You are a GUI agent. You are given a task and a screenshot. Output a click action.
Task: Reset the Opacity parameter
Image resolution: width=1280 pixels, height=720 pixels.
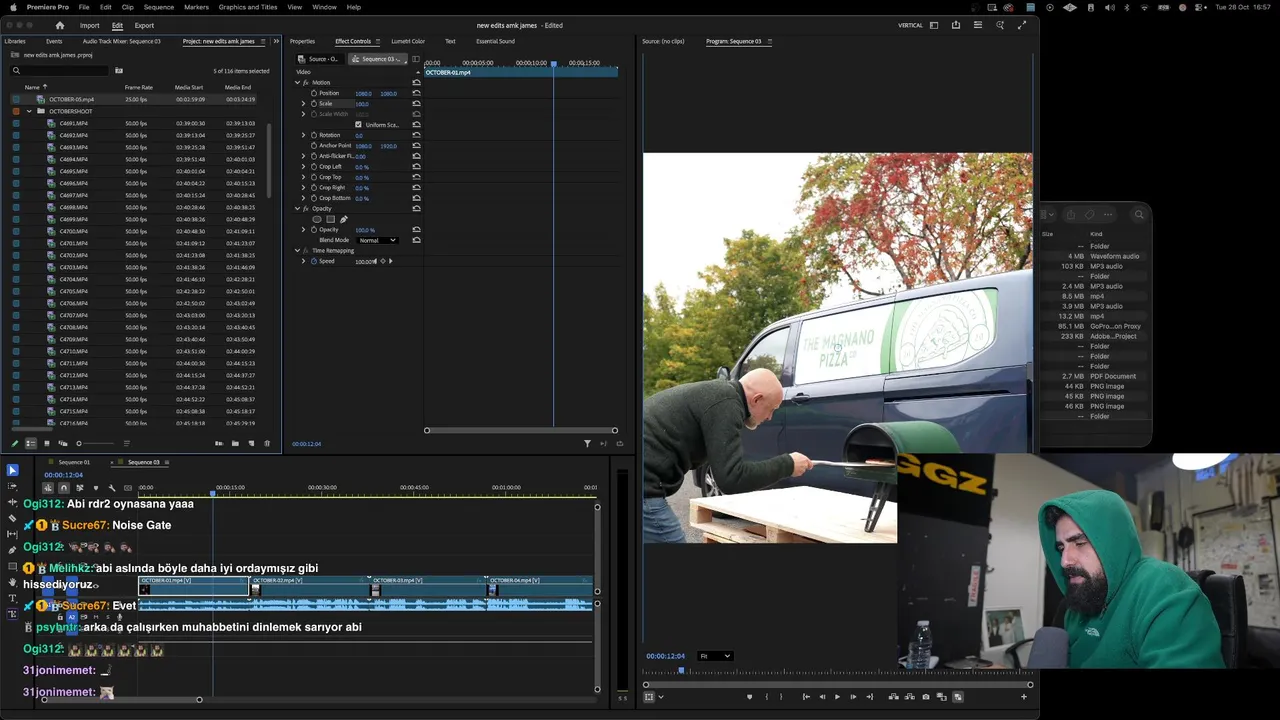point(416,229)
